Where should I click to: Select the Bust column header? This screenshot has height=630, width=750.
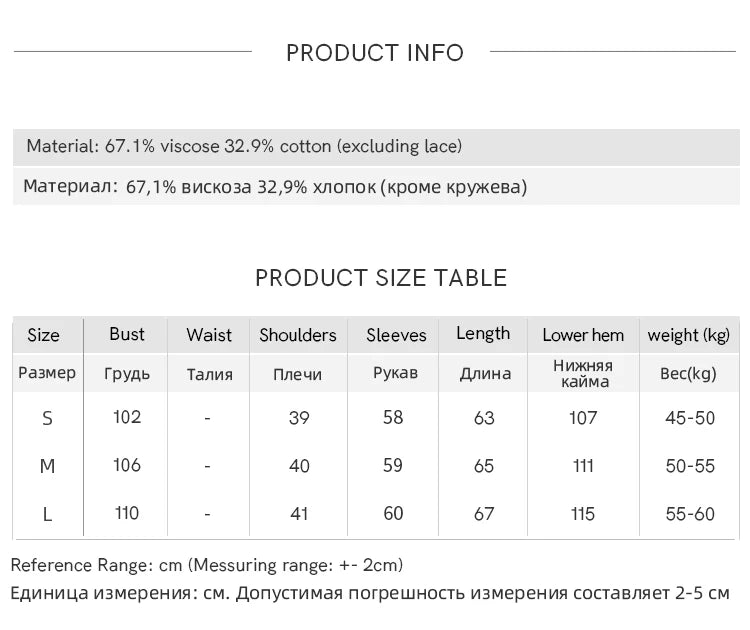127,334
